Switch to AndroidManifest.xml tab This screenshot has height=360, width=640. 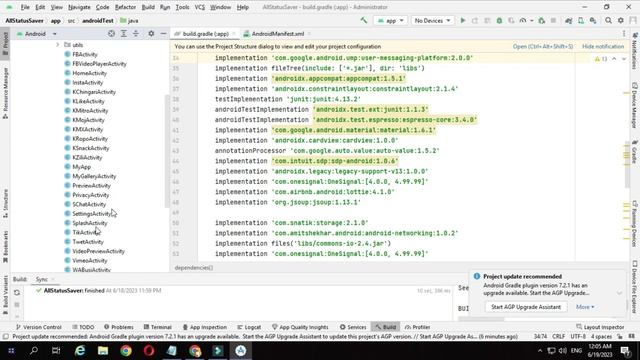click(x=278, y=33)
